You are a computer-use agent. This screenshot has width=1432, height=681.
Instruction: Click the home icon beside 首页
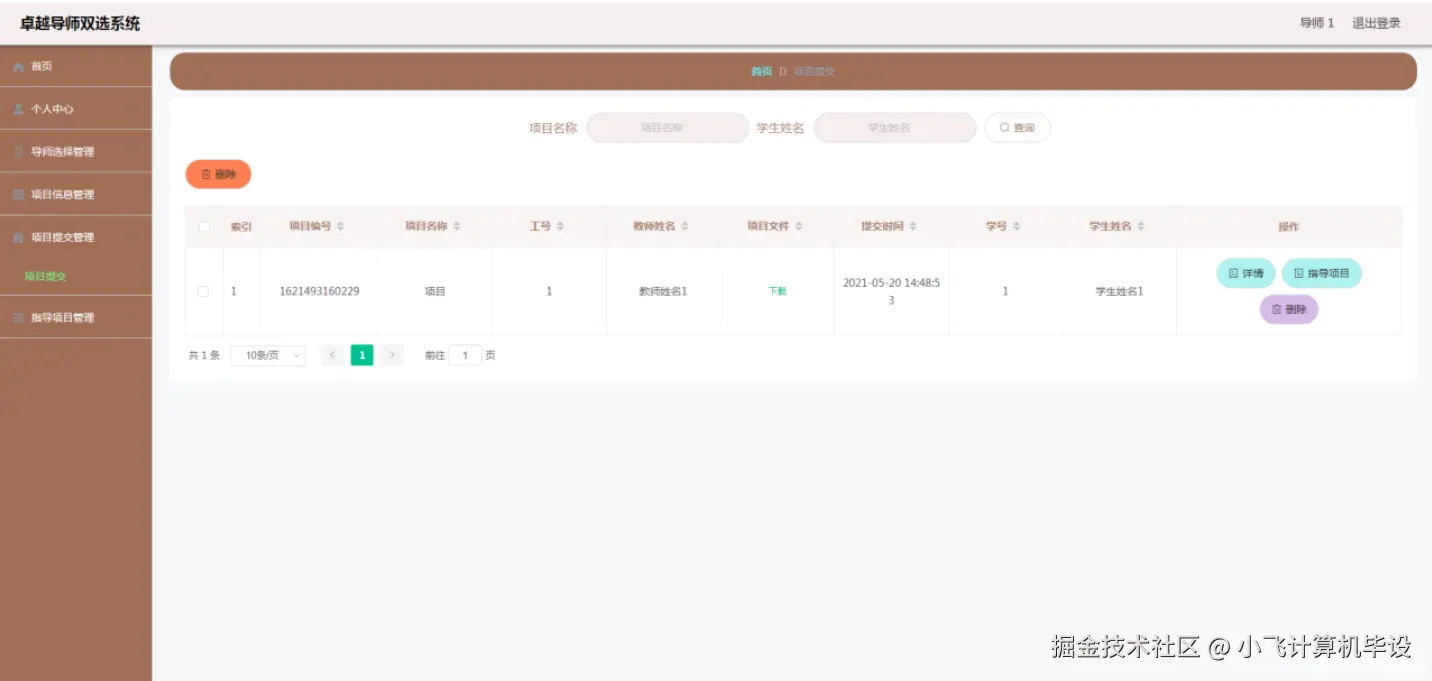18,67
